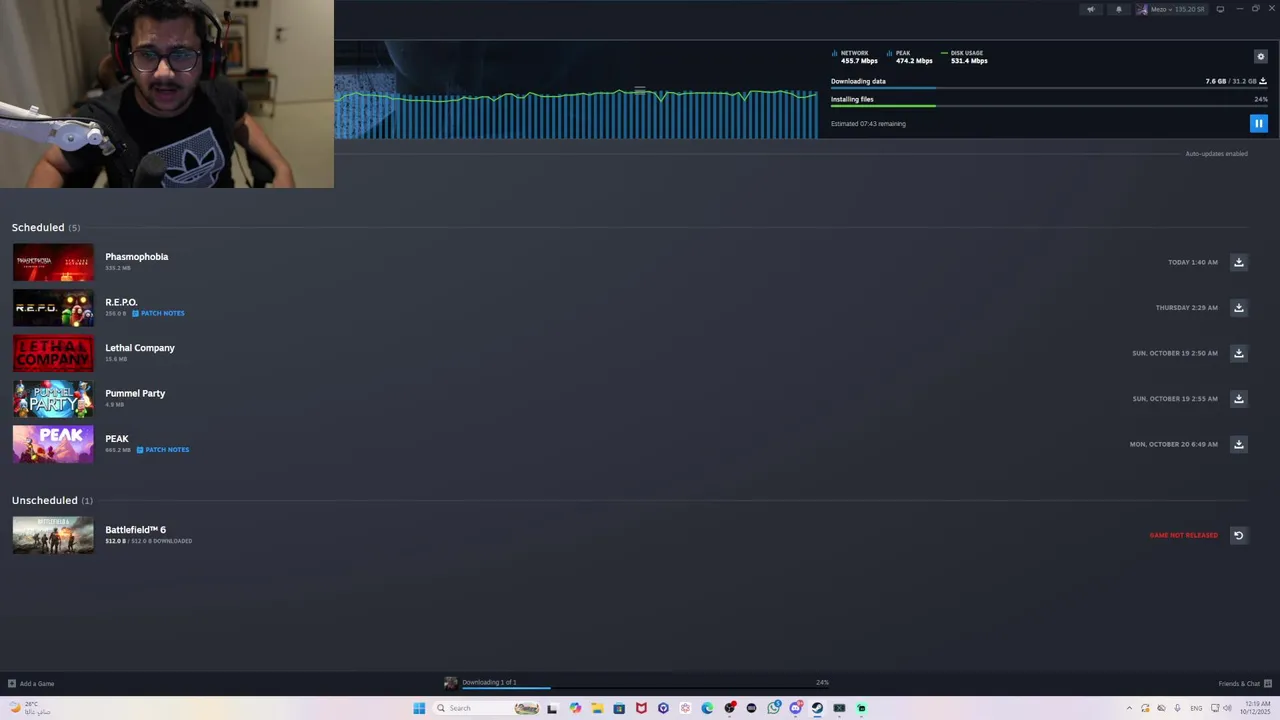Image resolution: width=1280 pixels, height=720 pixels.
Task: Click the Scheduled section header
Action: (46, 227)
